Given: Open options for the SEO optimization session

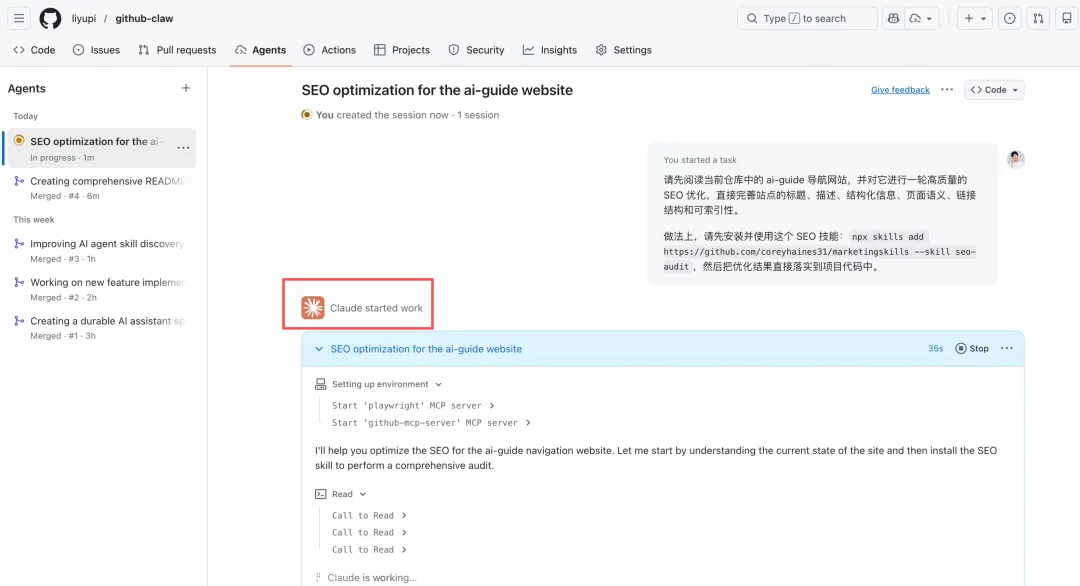Looking at the screenshot, I should point(183,148).
